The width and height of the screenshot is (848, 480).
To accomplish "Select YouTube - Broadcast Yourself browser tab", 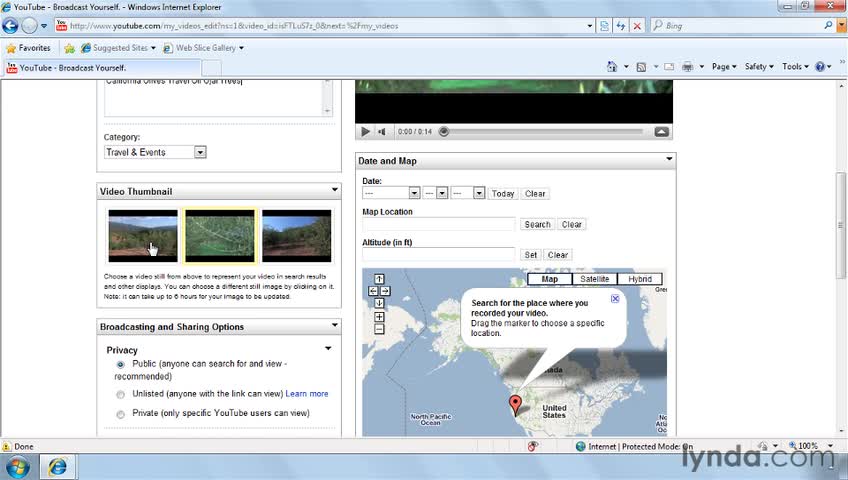I will coord(102,68).
